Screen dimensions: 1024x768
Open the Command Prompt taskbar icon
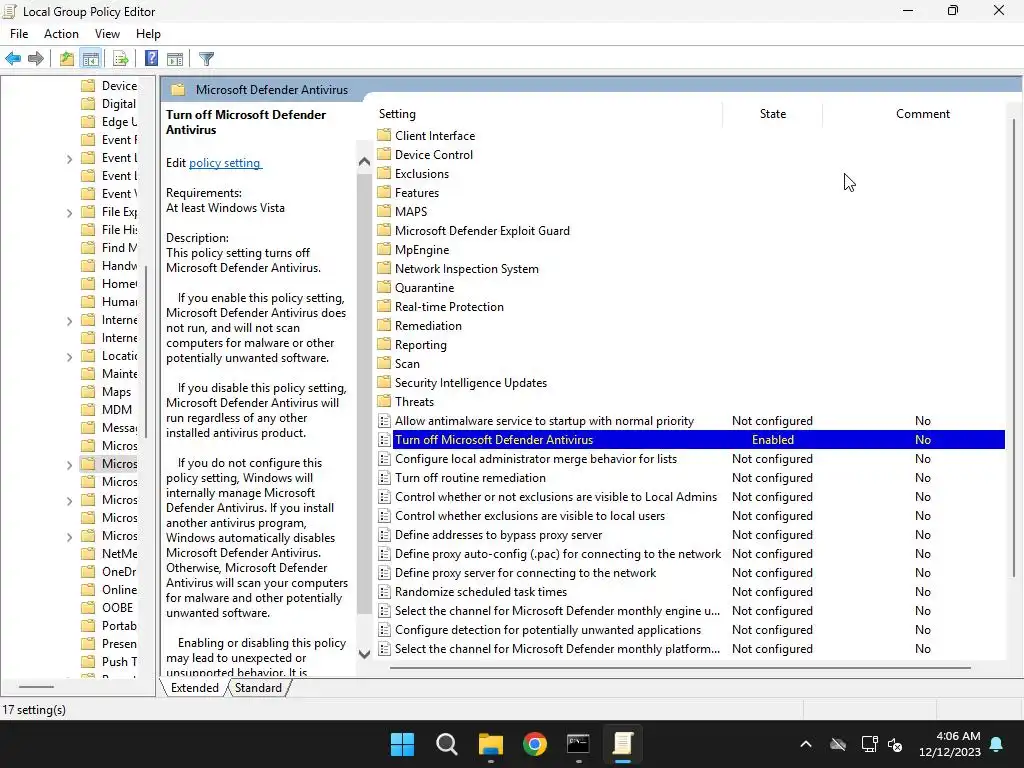tap(579, 744)
